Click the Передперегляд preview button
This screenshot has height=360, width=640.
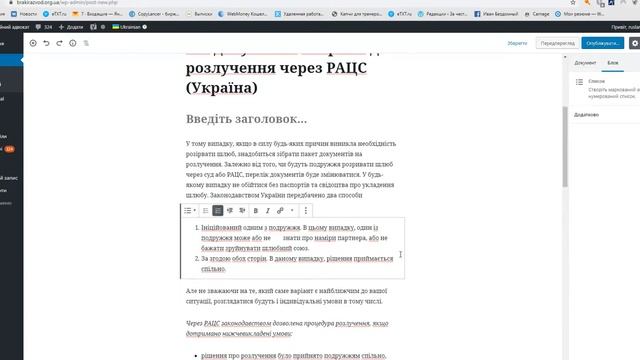tap(558, 43)
